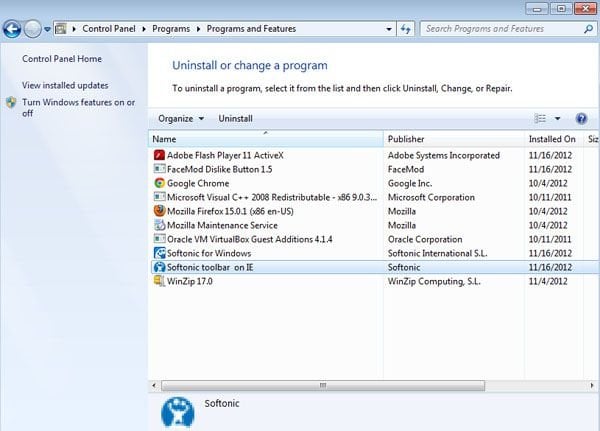Close the Programs and Features window
Image resolution: width=600 pixels, height=431 pixels.
[585, 8]
